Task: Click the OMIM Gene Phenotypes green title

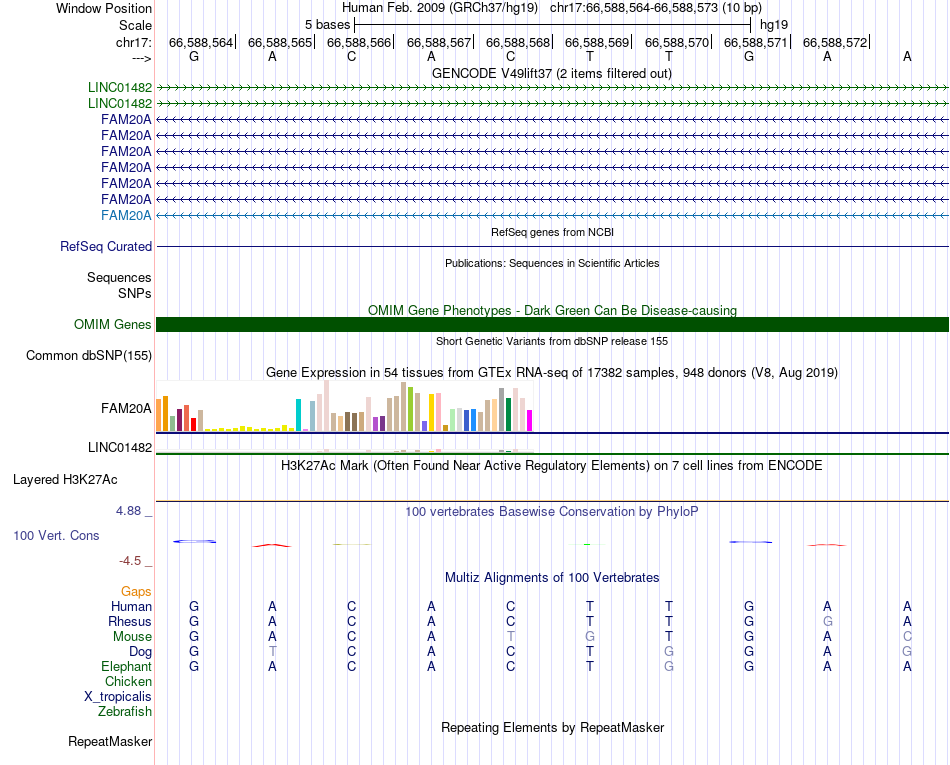Action: (x=553, y=310)
